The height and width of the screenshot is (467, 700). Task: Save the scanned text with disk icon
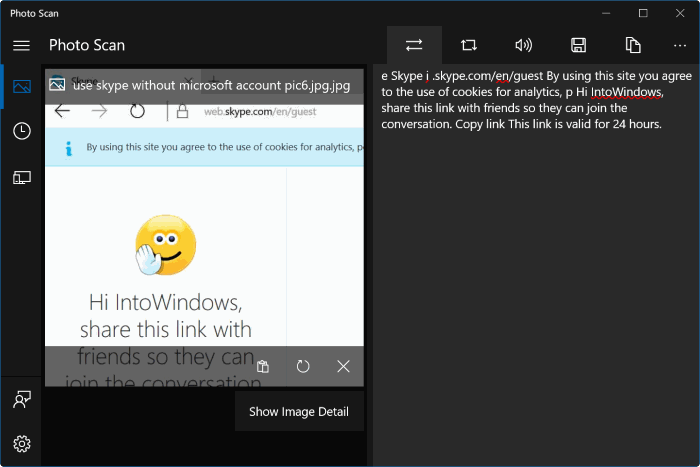coord(579,45)
